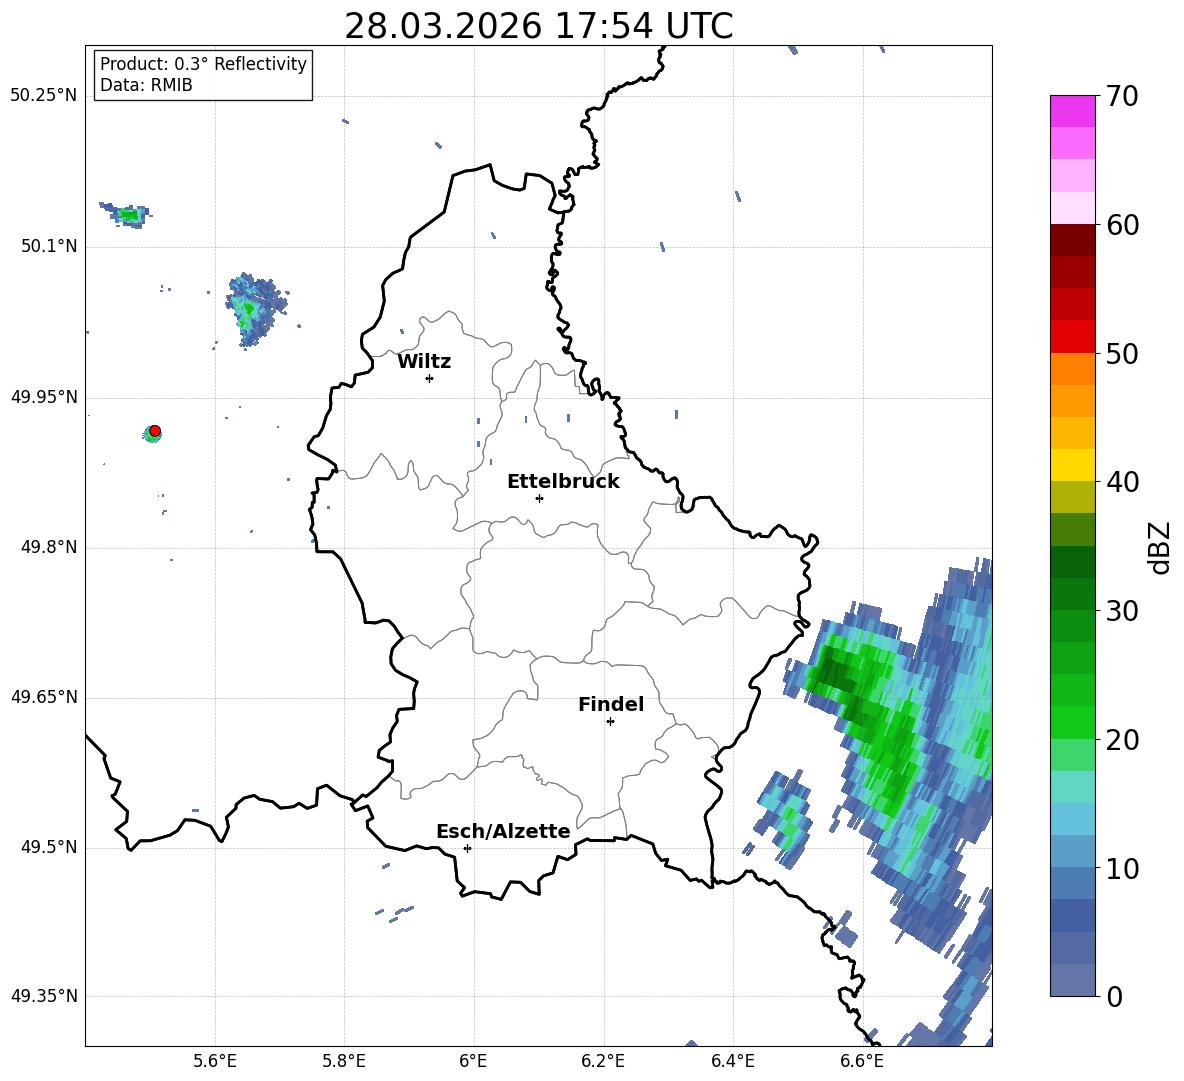Click the Esch/Alzette station cross marker
1184x1081 pixels.
point(467,848)
